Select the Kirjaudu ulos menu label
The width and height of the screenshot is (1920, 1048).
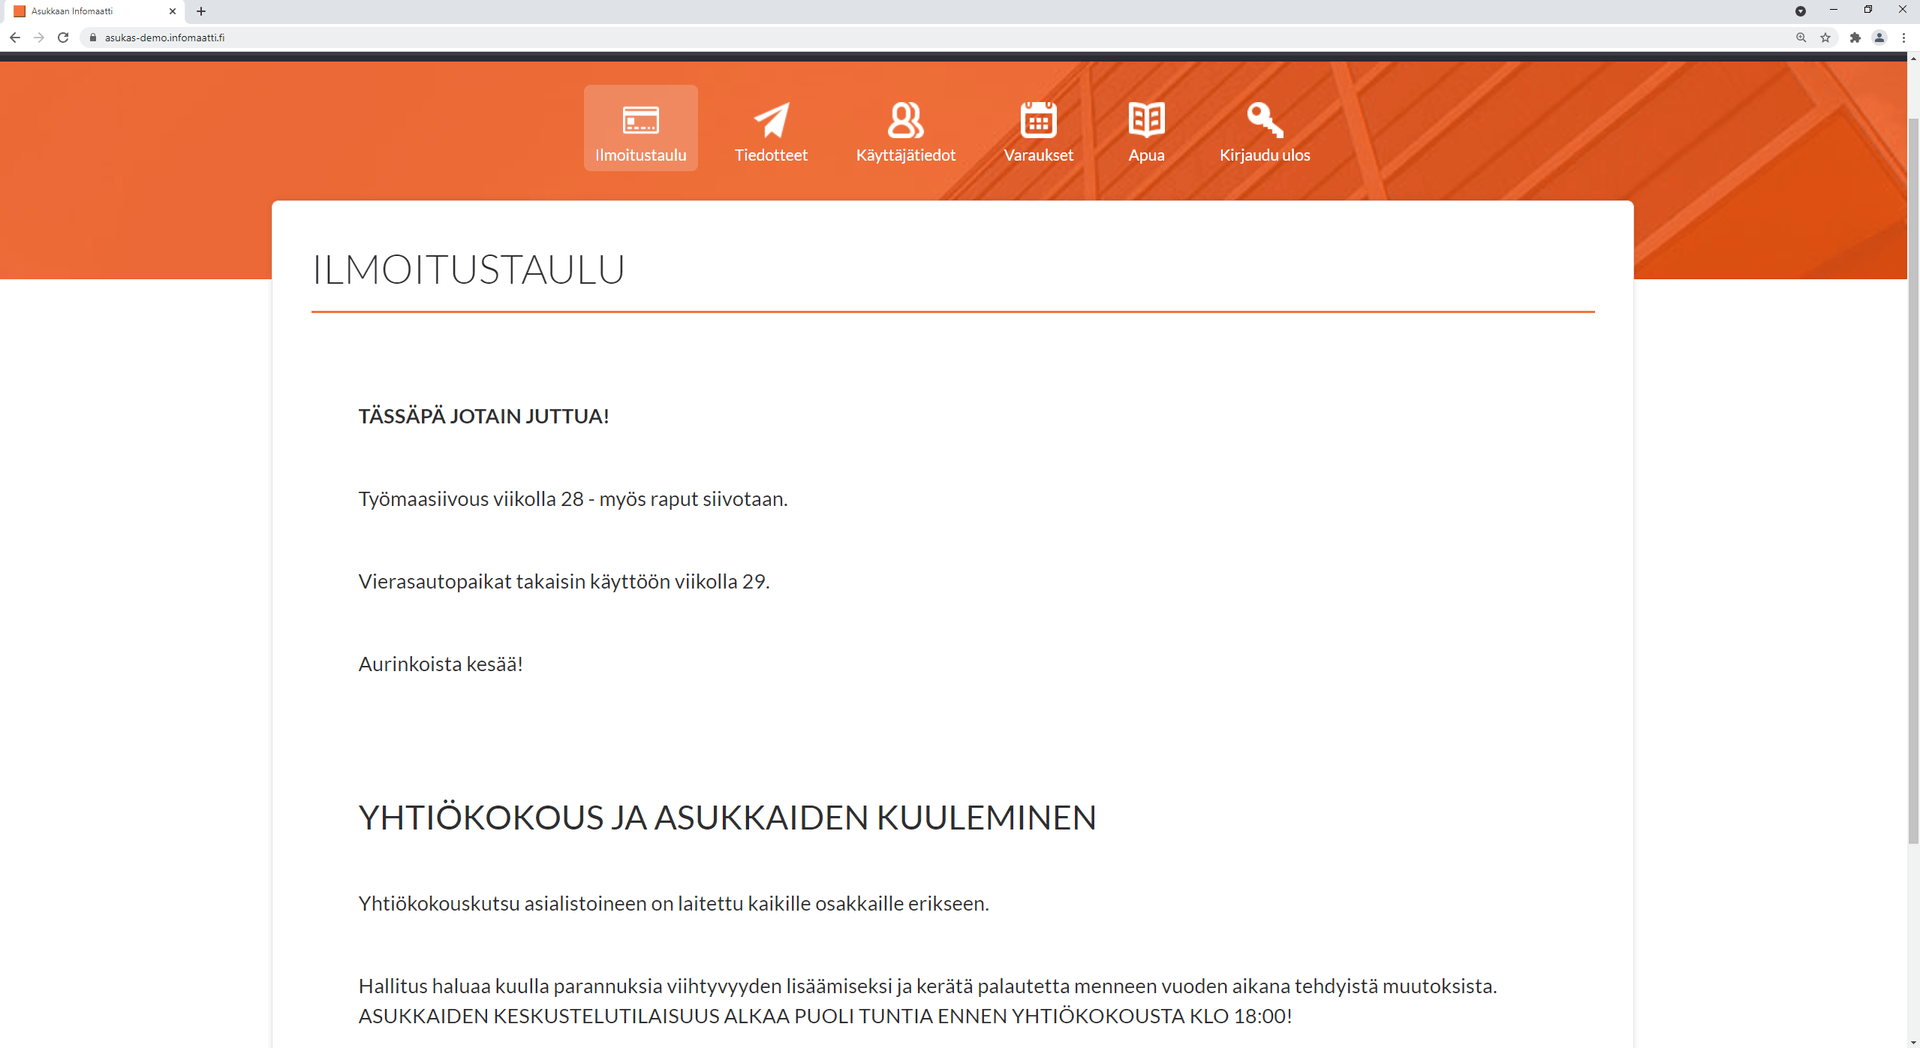[x=1264, y=155]
